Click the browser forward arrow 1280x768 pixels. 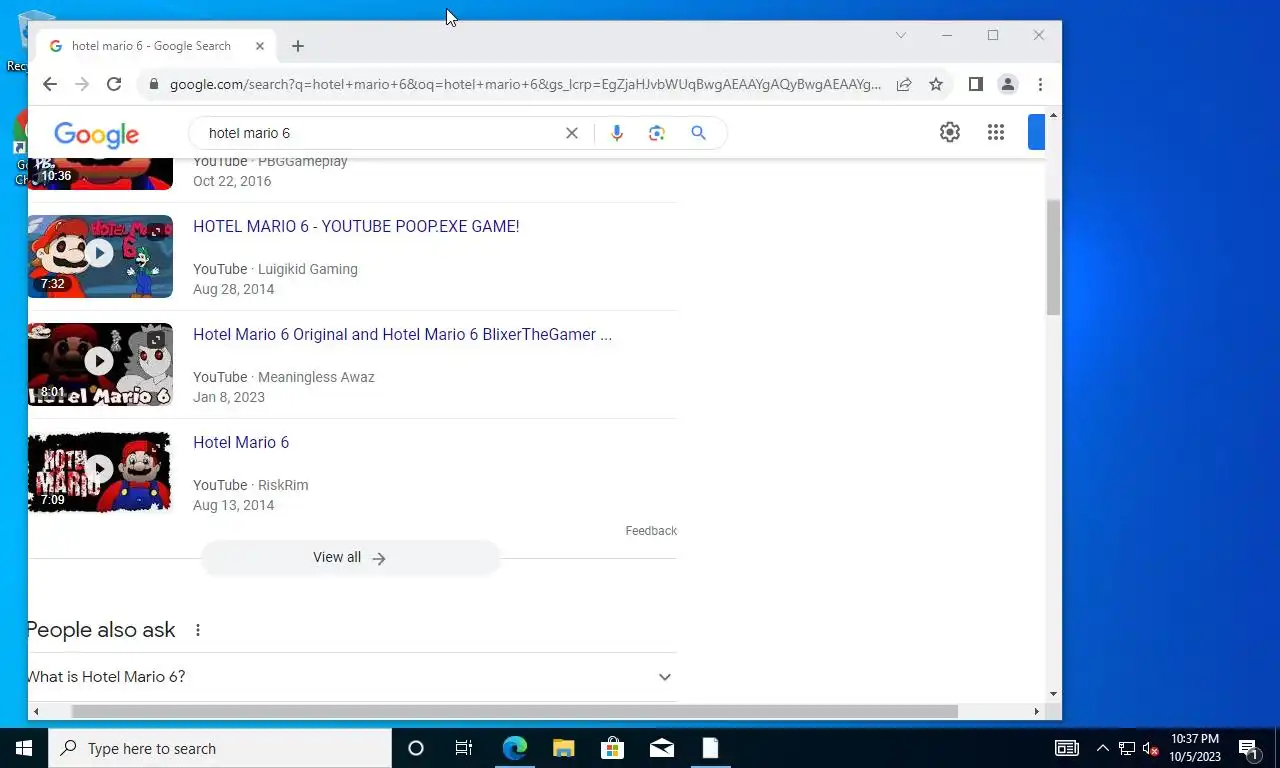pyautogui.click(x=82, y=84)
